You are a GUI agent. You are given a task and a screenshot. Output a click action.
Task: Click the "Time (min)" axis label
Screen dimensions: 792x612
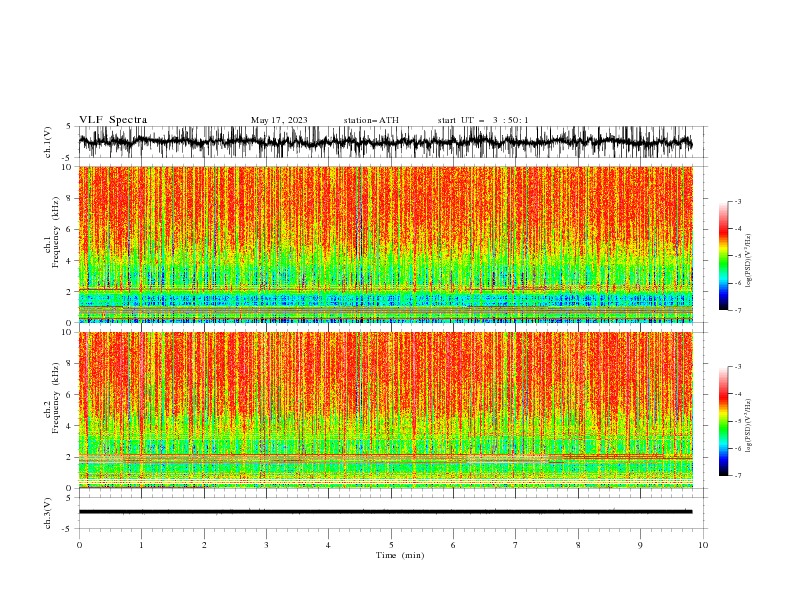400,555
